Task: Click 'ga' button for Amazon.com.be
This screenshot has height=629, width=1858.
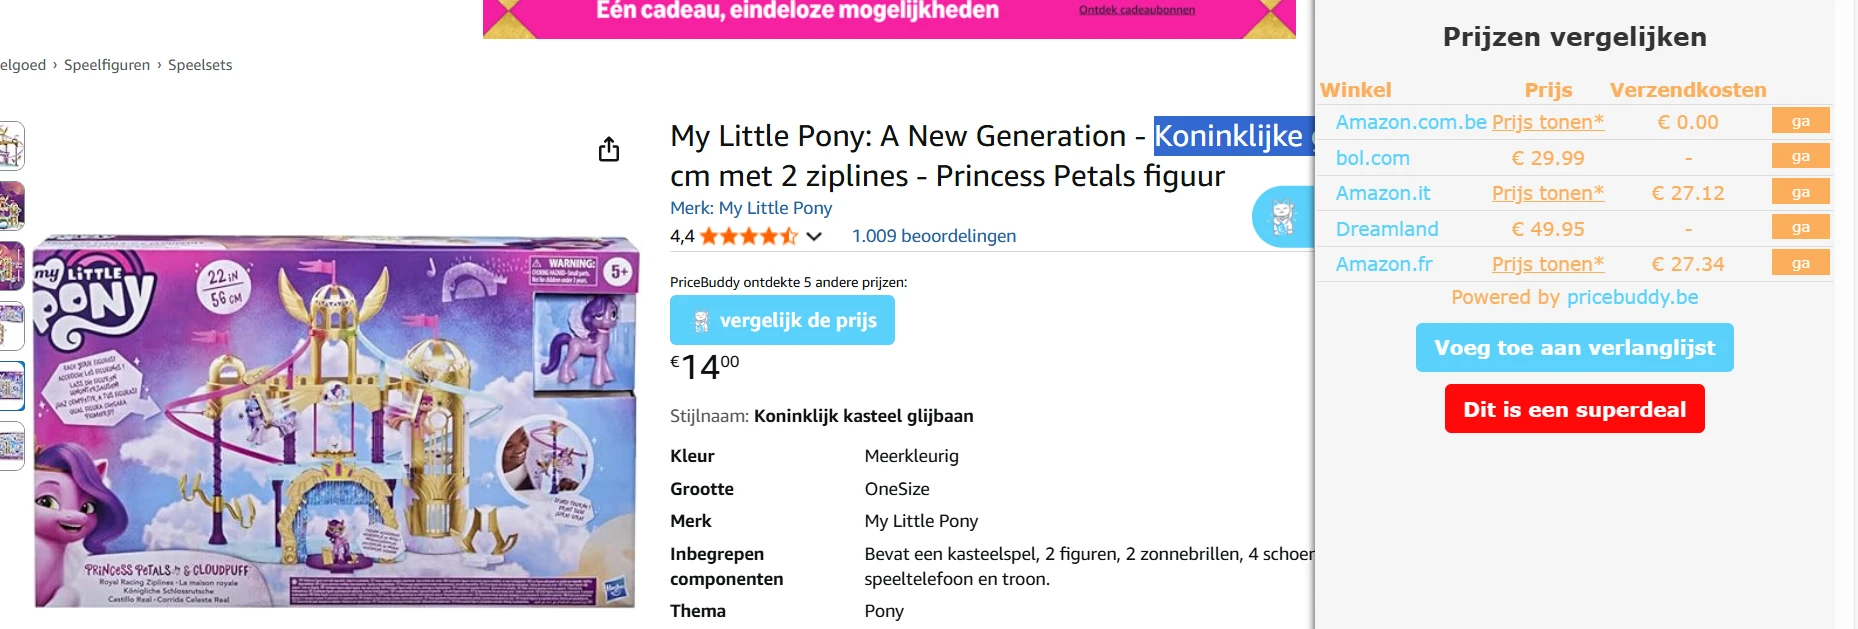Action: (x=1800, y=121)
